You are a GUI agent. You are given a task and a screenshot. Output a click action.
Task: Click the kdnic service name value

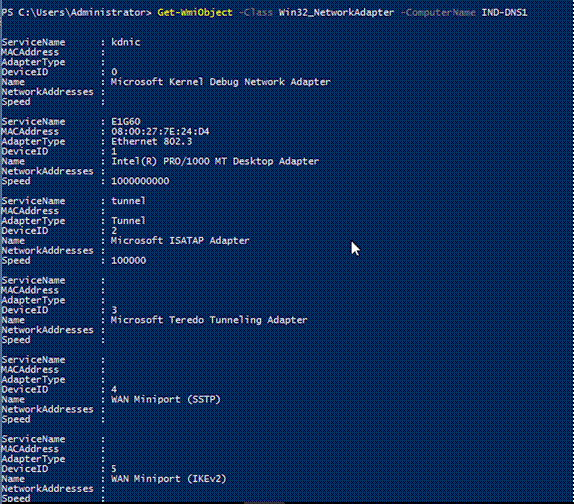pyautogui.click(x=126, y=42)
